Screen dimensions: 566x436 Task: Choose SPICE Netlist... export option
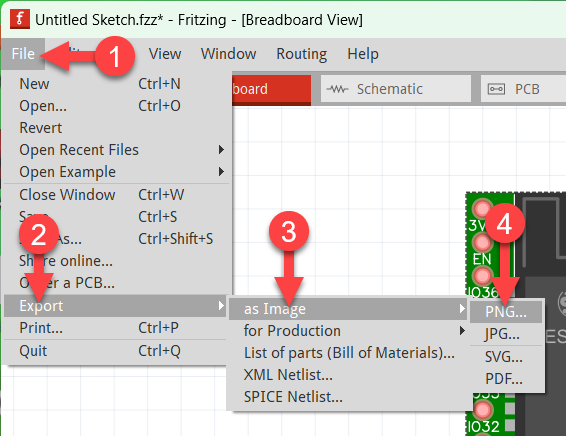[x=348, y=397]
